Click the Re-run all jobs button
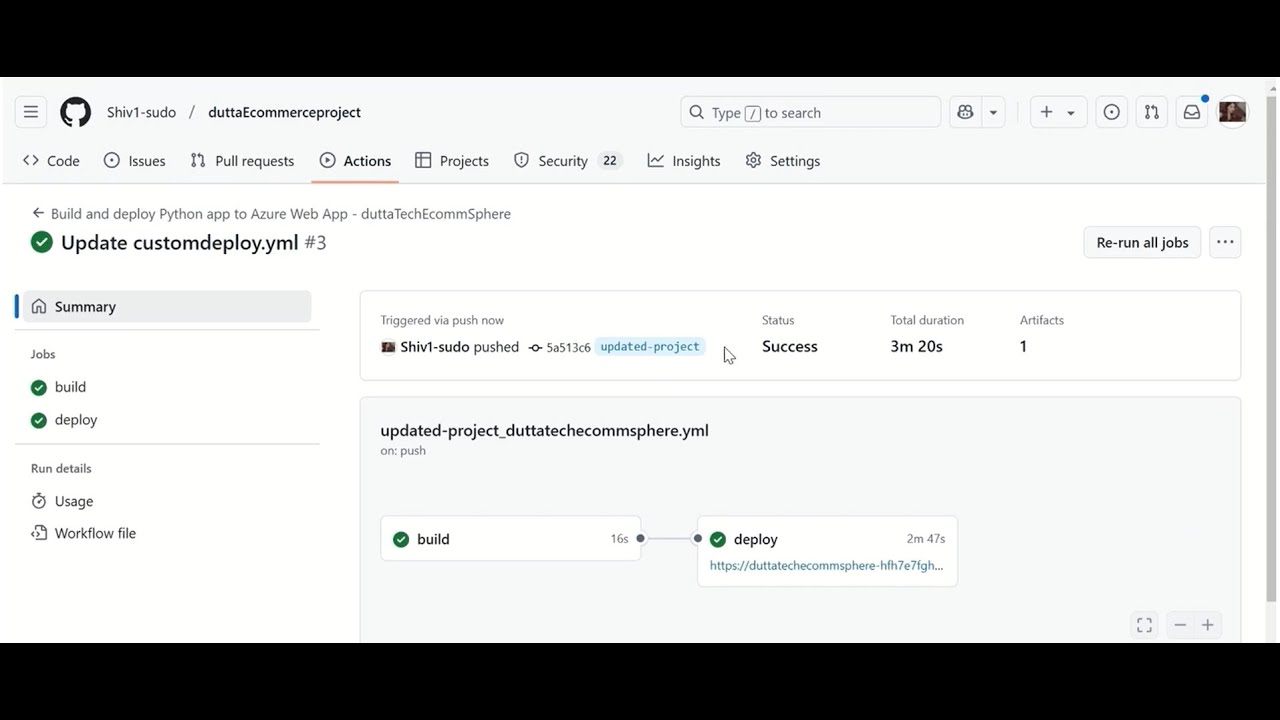Viewport: 1280px width, 720px height. pos(1142,242)
